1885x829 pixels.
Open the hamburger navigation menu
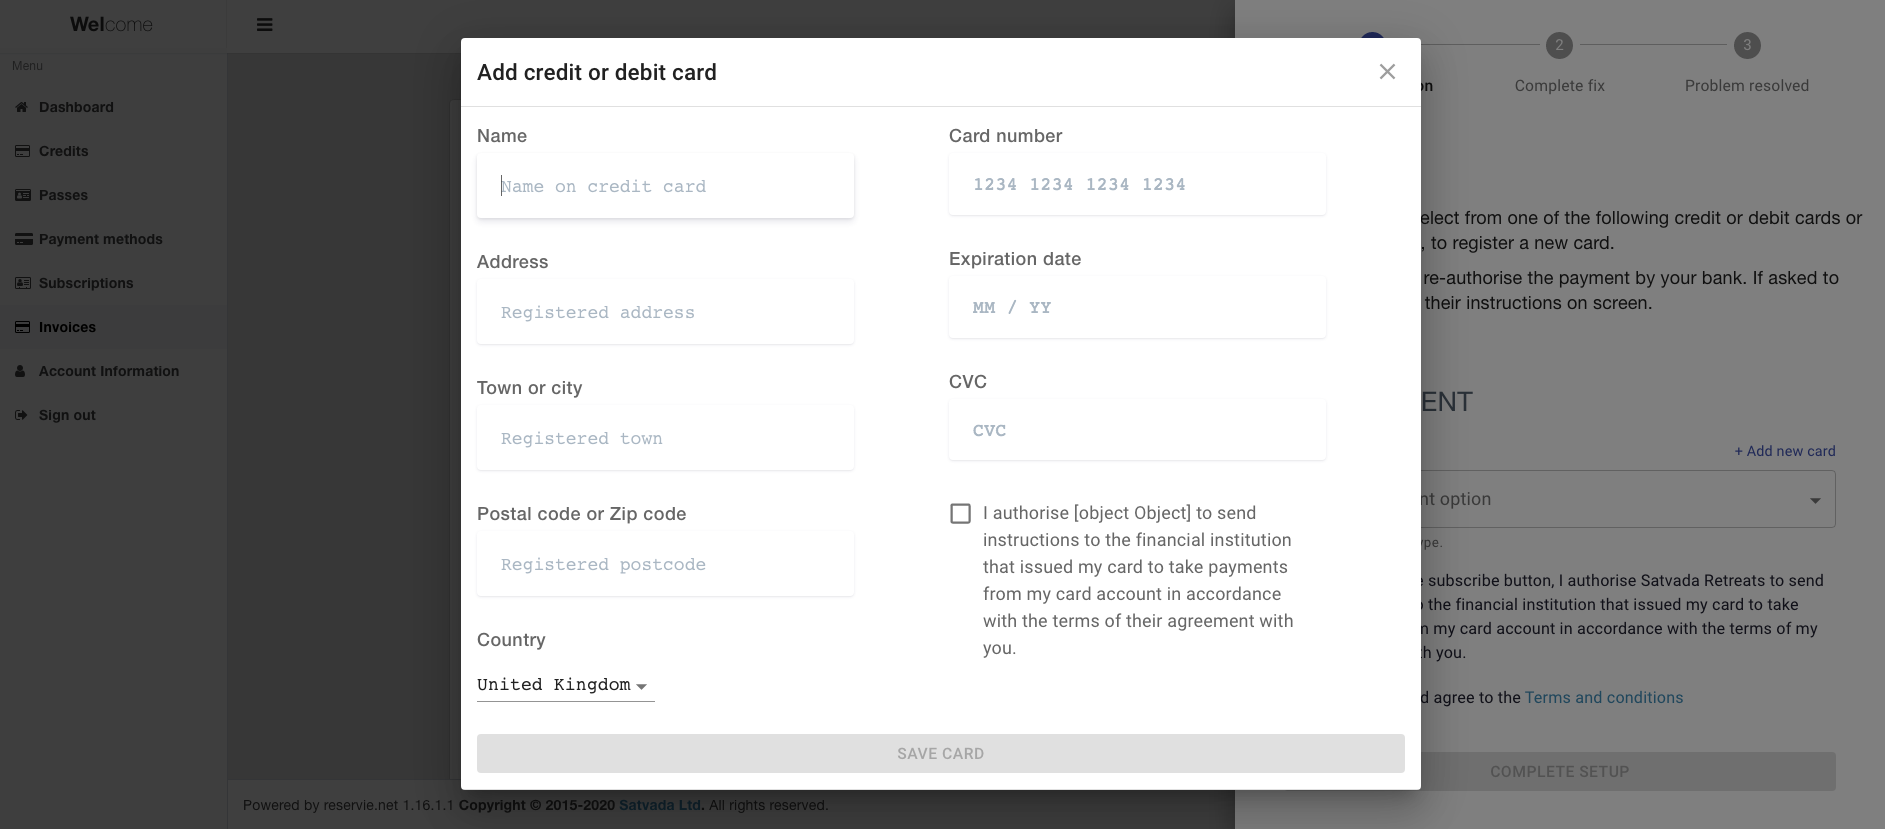[264, 24]
